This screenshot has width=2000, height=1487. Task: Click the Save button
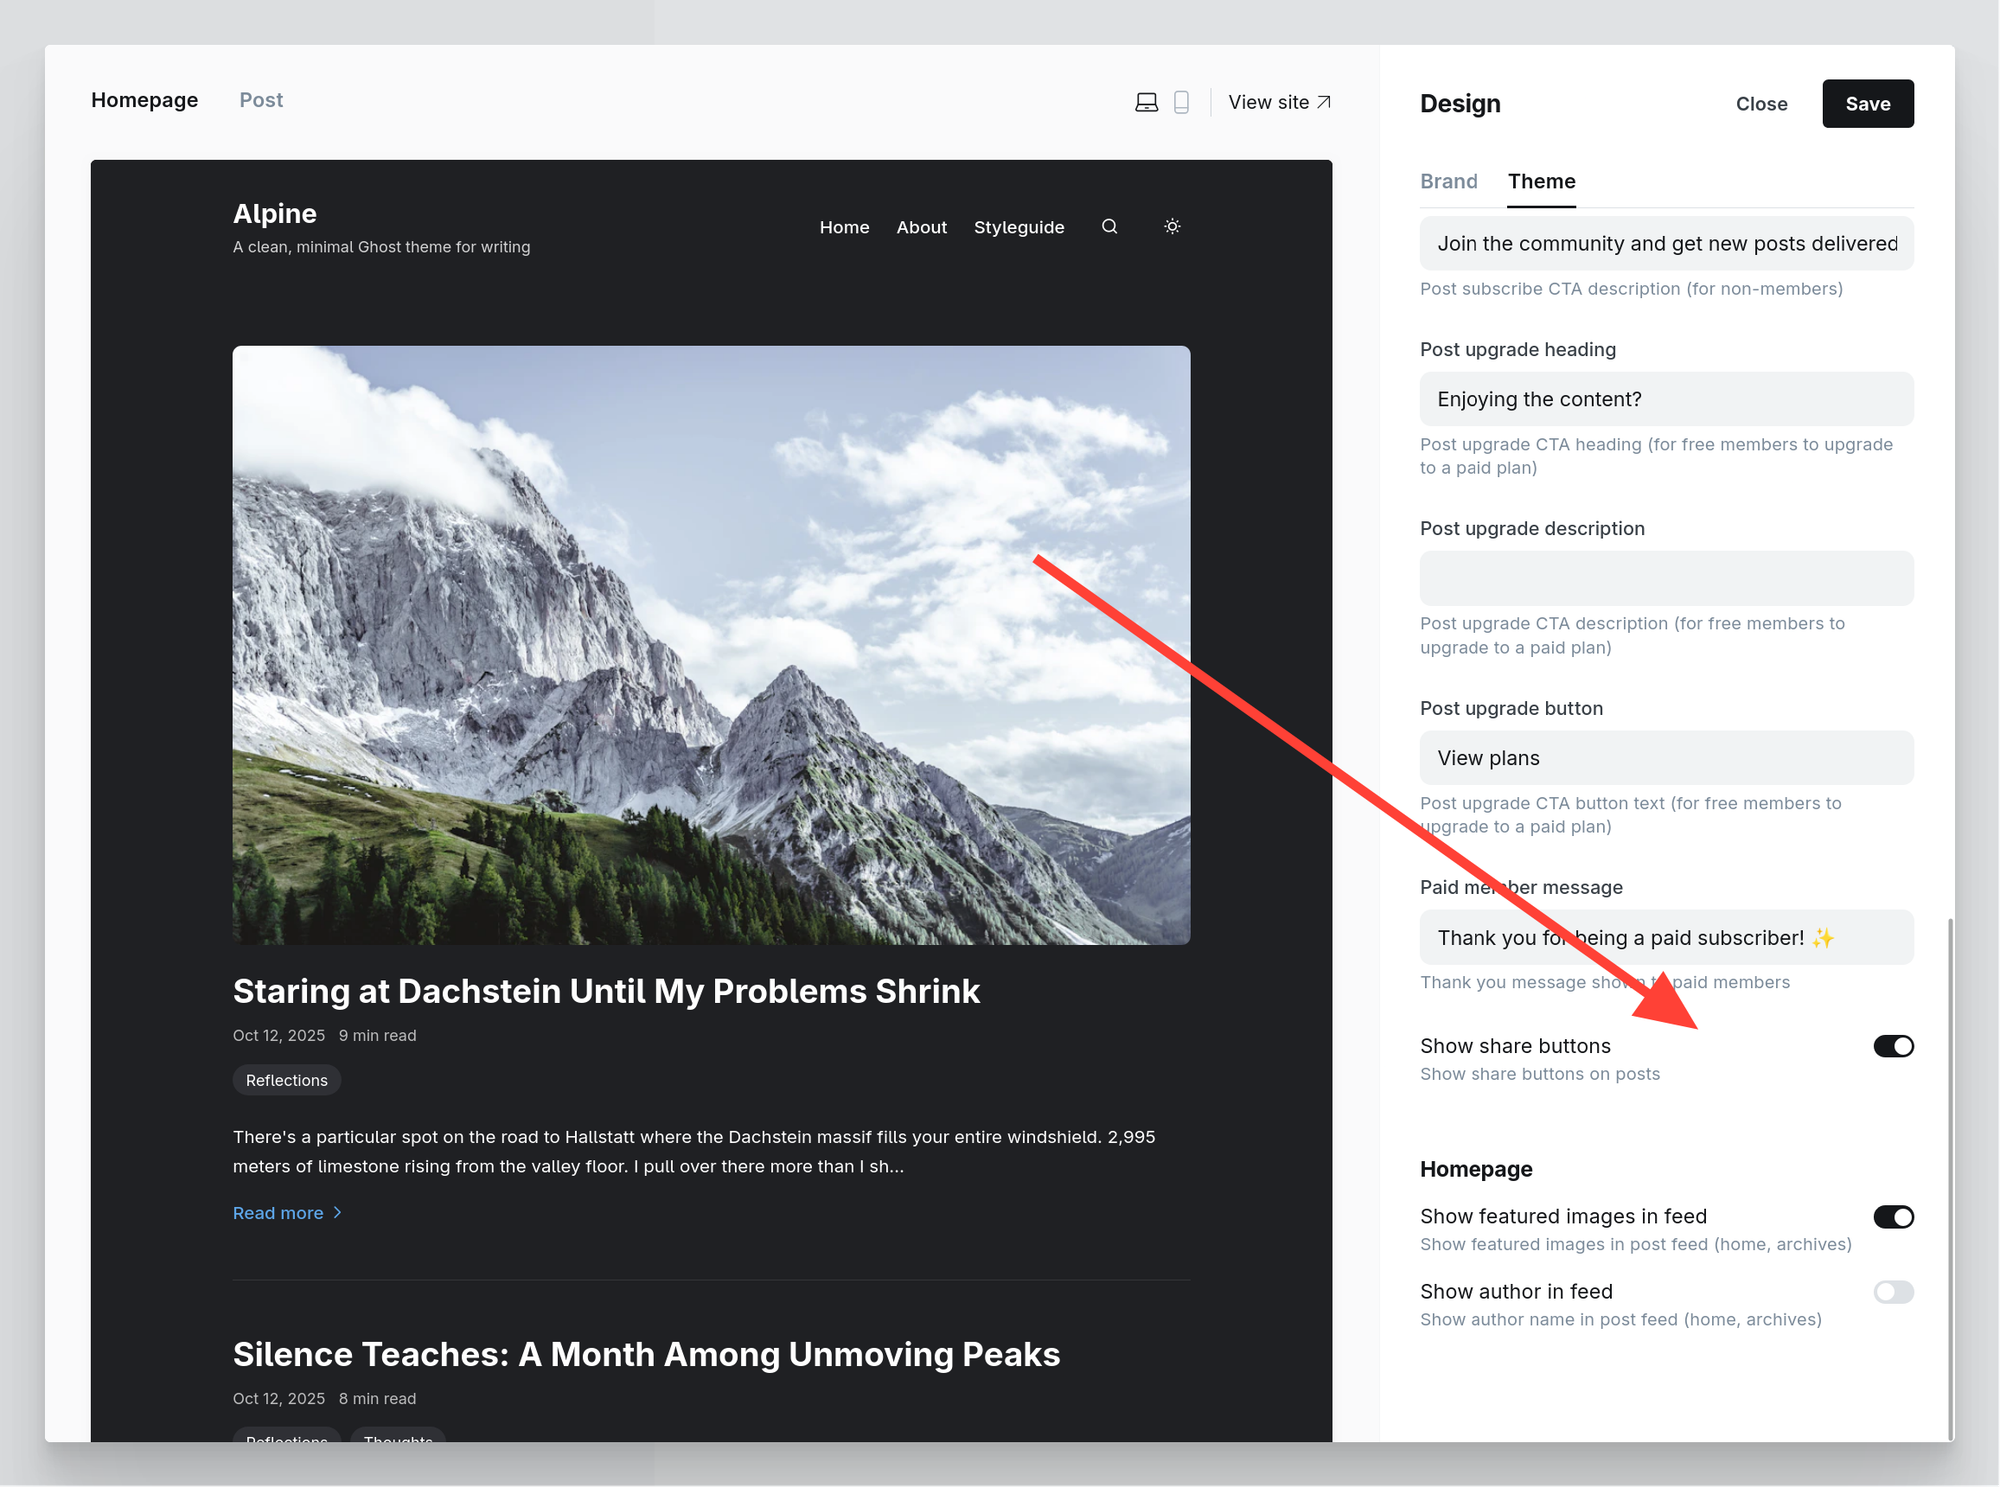[1867, 104]
